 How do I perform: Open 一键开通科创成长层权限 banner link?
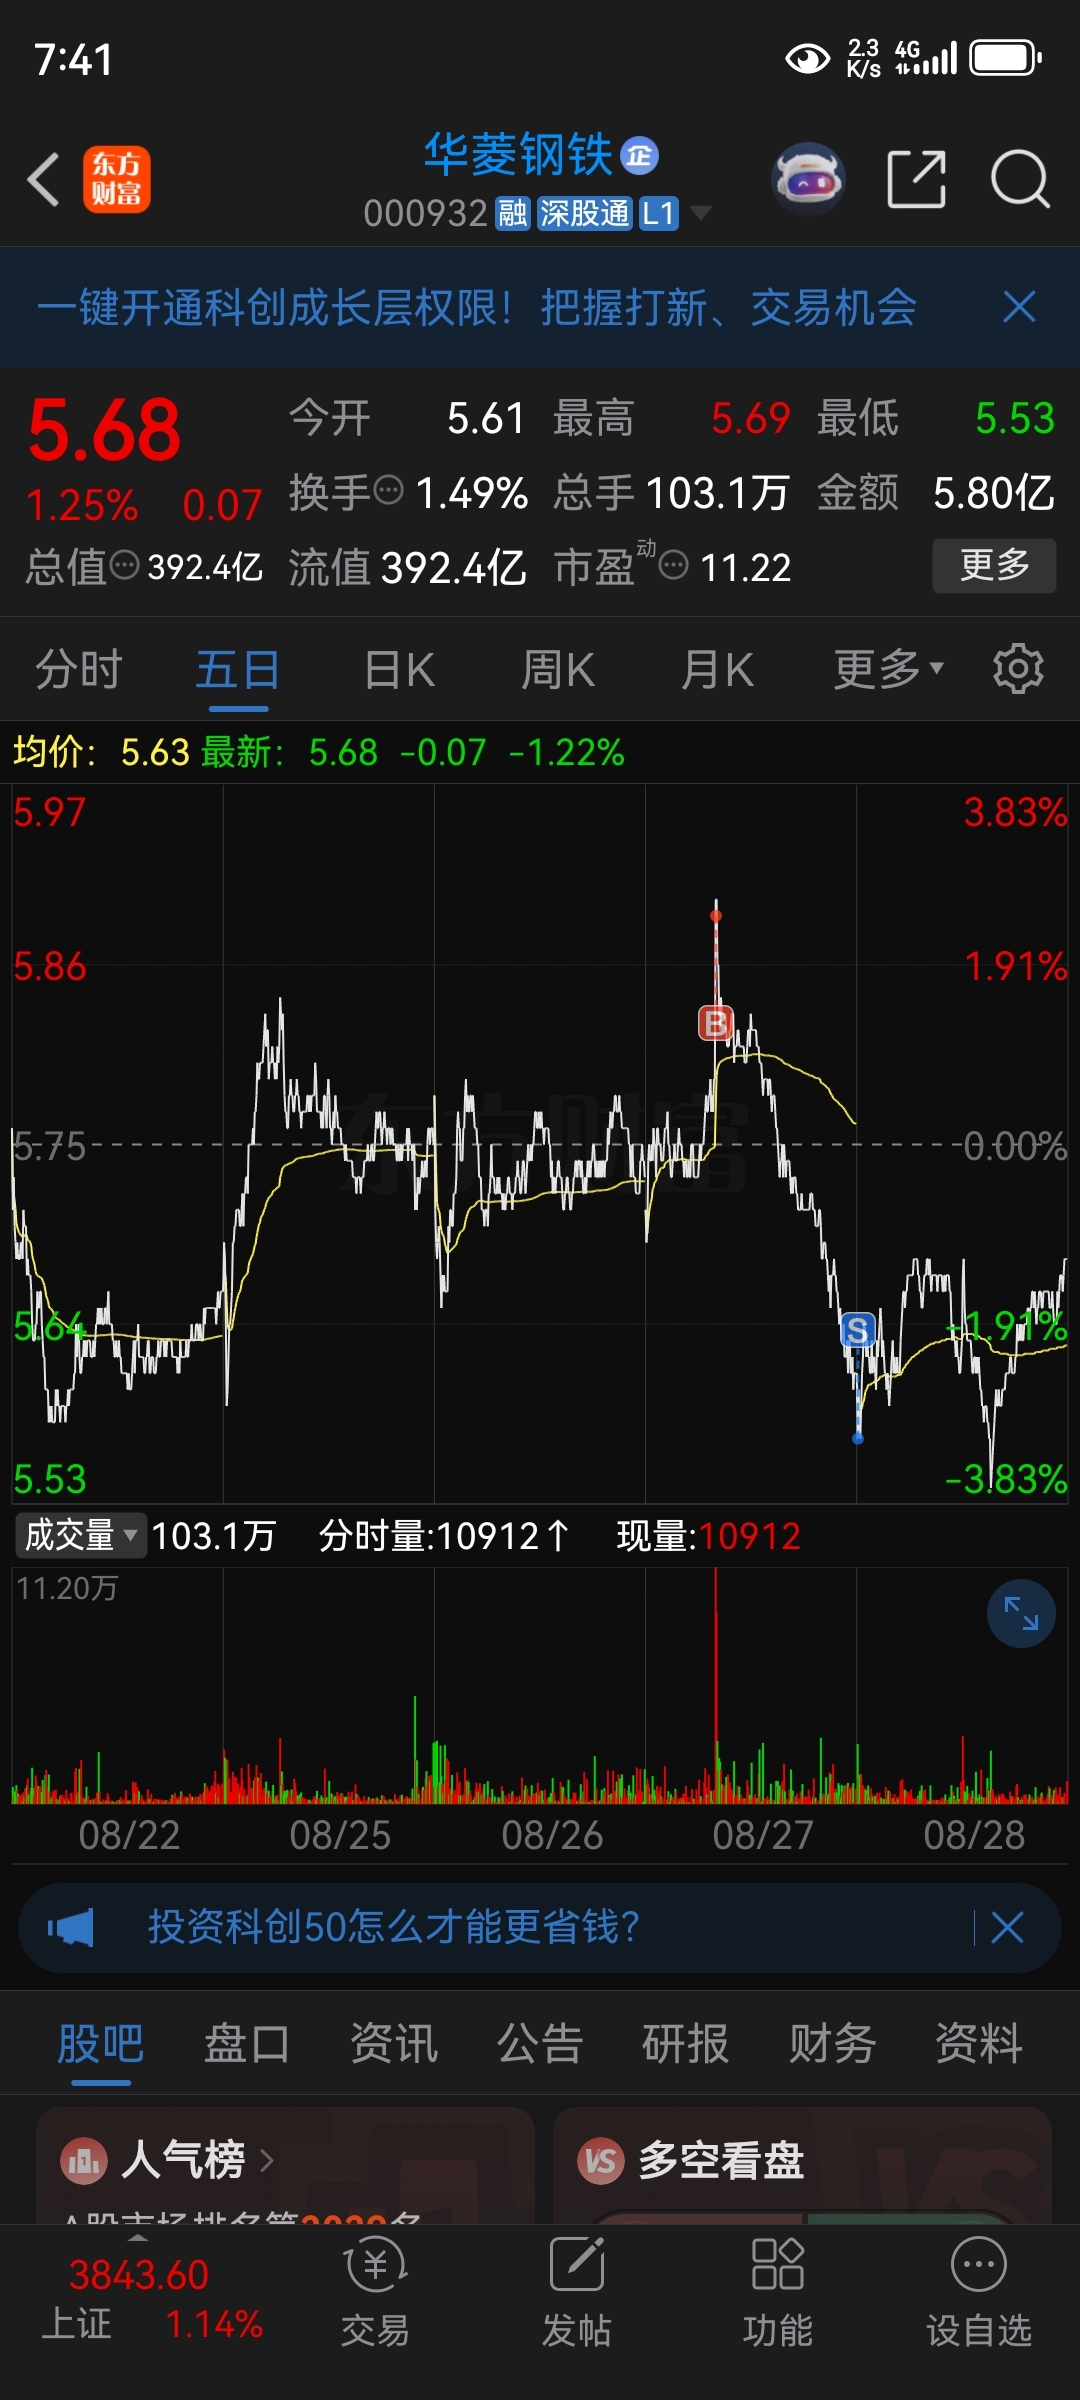click(477, 307)
